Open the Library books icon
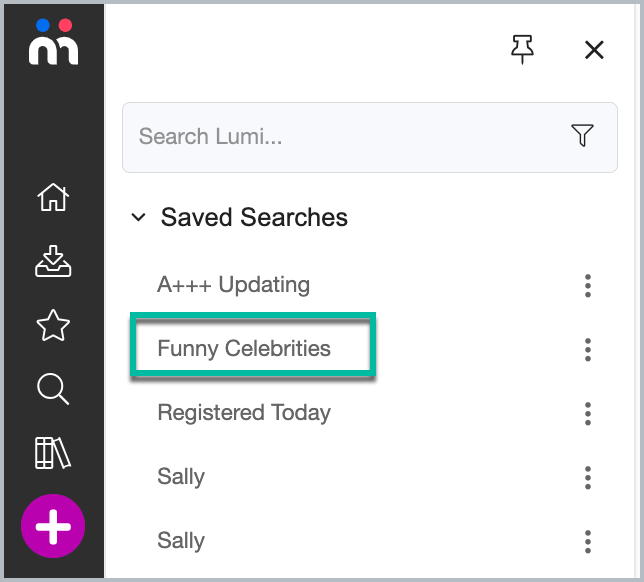This screenshot has width=644, height=582. (53, 453)
